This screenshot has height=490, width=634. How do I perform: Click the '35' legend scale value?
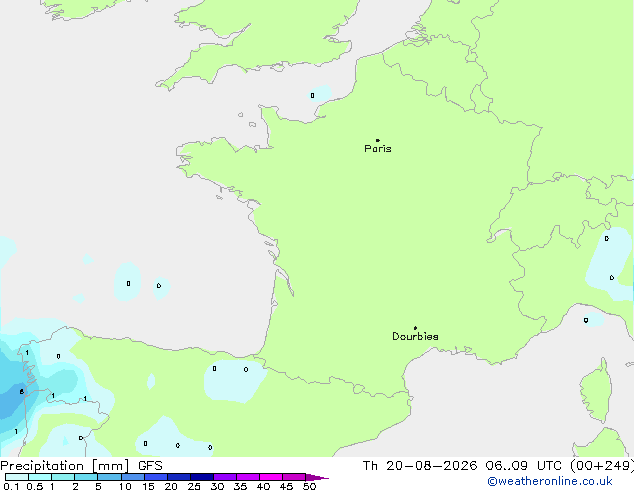(x=240, y=486)
